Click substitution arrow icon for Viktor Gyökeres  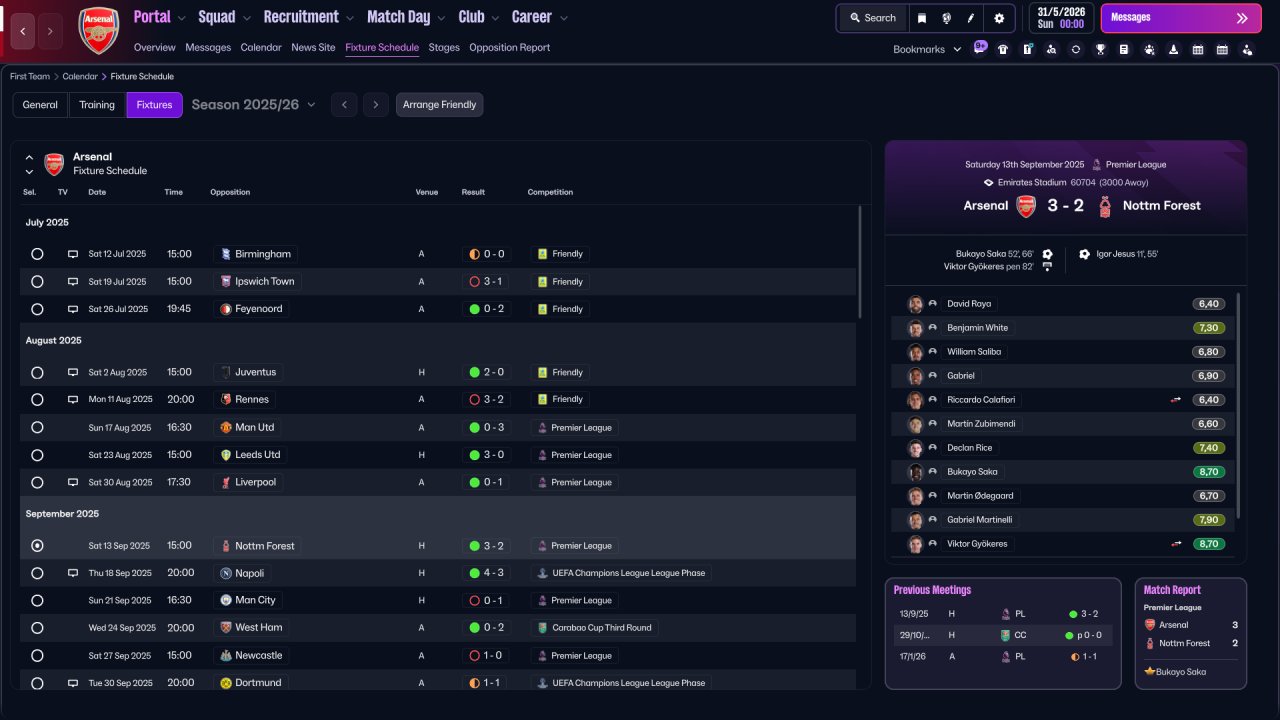coord(1177,544)
